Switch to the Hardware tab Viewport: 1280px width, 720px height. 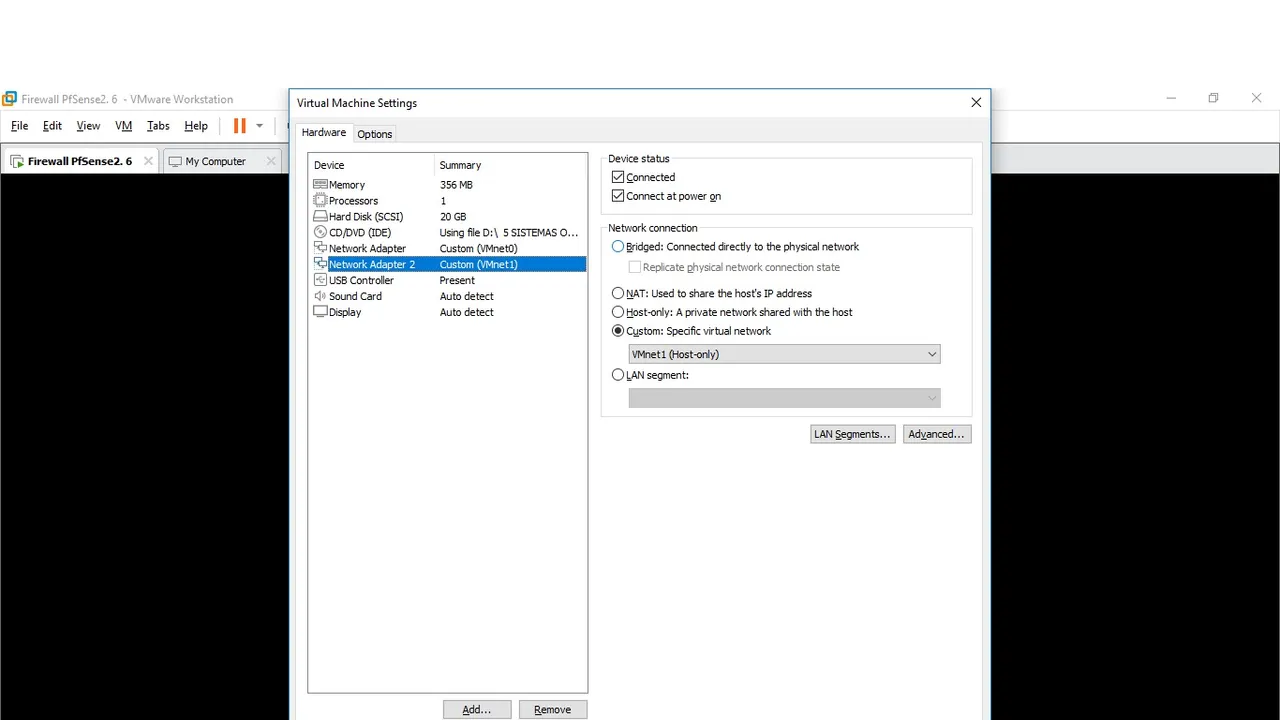(x=324, y=132)
